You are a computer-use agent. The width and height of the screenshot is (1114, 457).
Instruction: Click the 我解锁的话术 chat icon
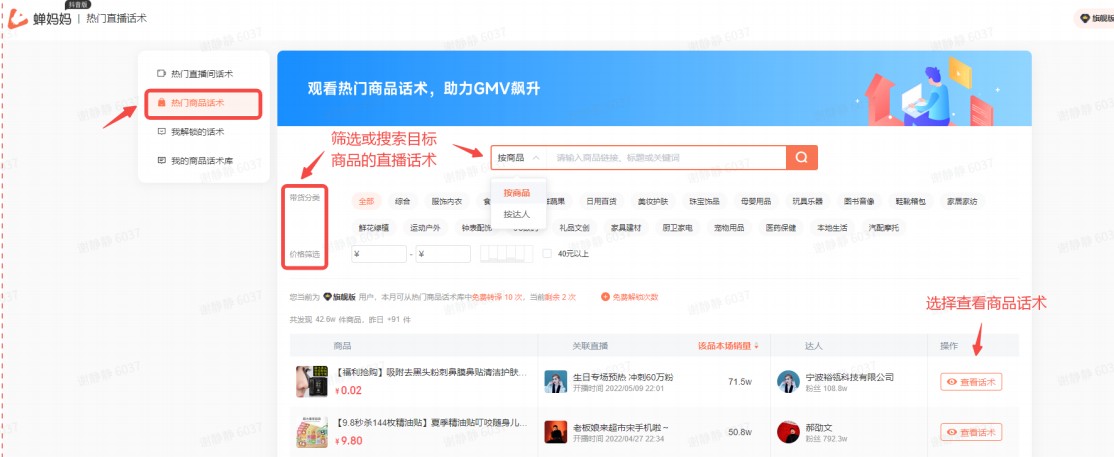pyautogui.click(x=161, y=132)
